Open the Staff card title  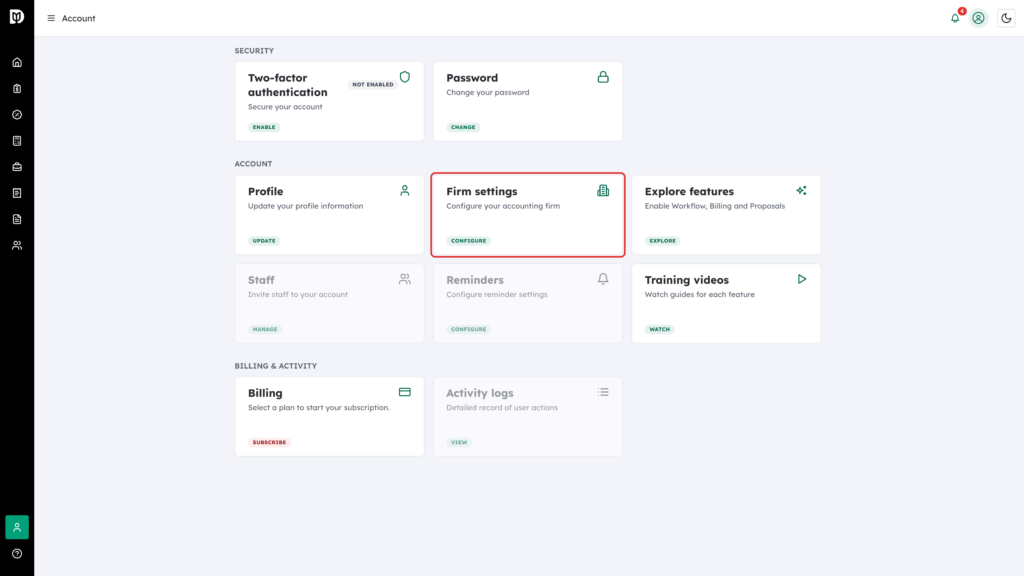pos(261,280)
